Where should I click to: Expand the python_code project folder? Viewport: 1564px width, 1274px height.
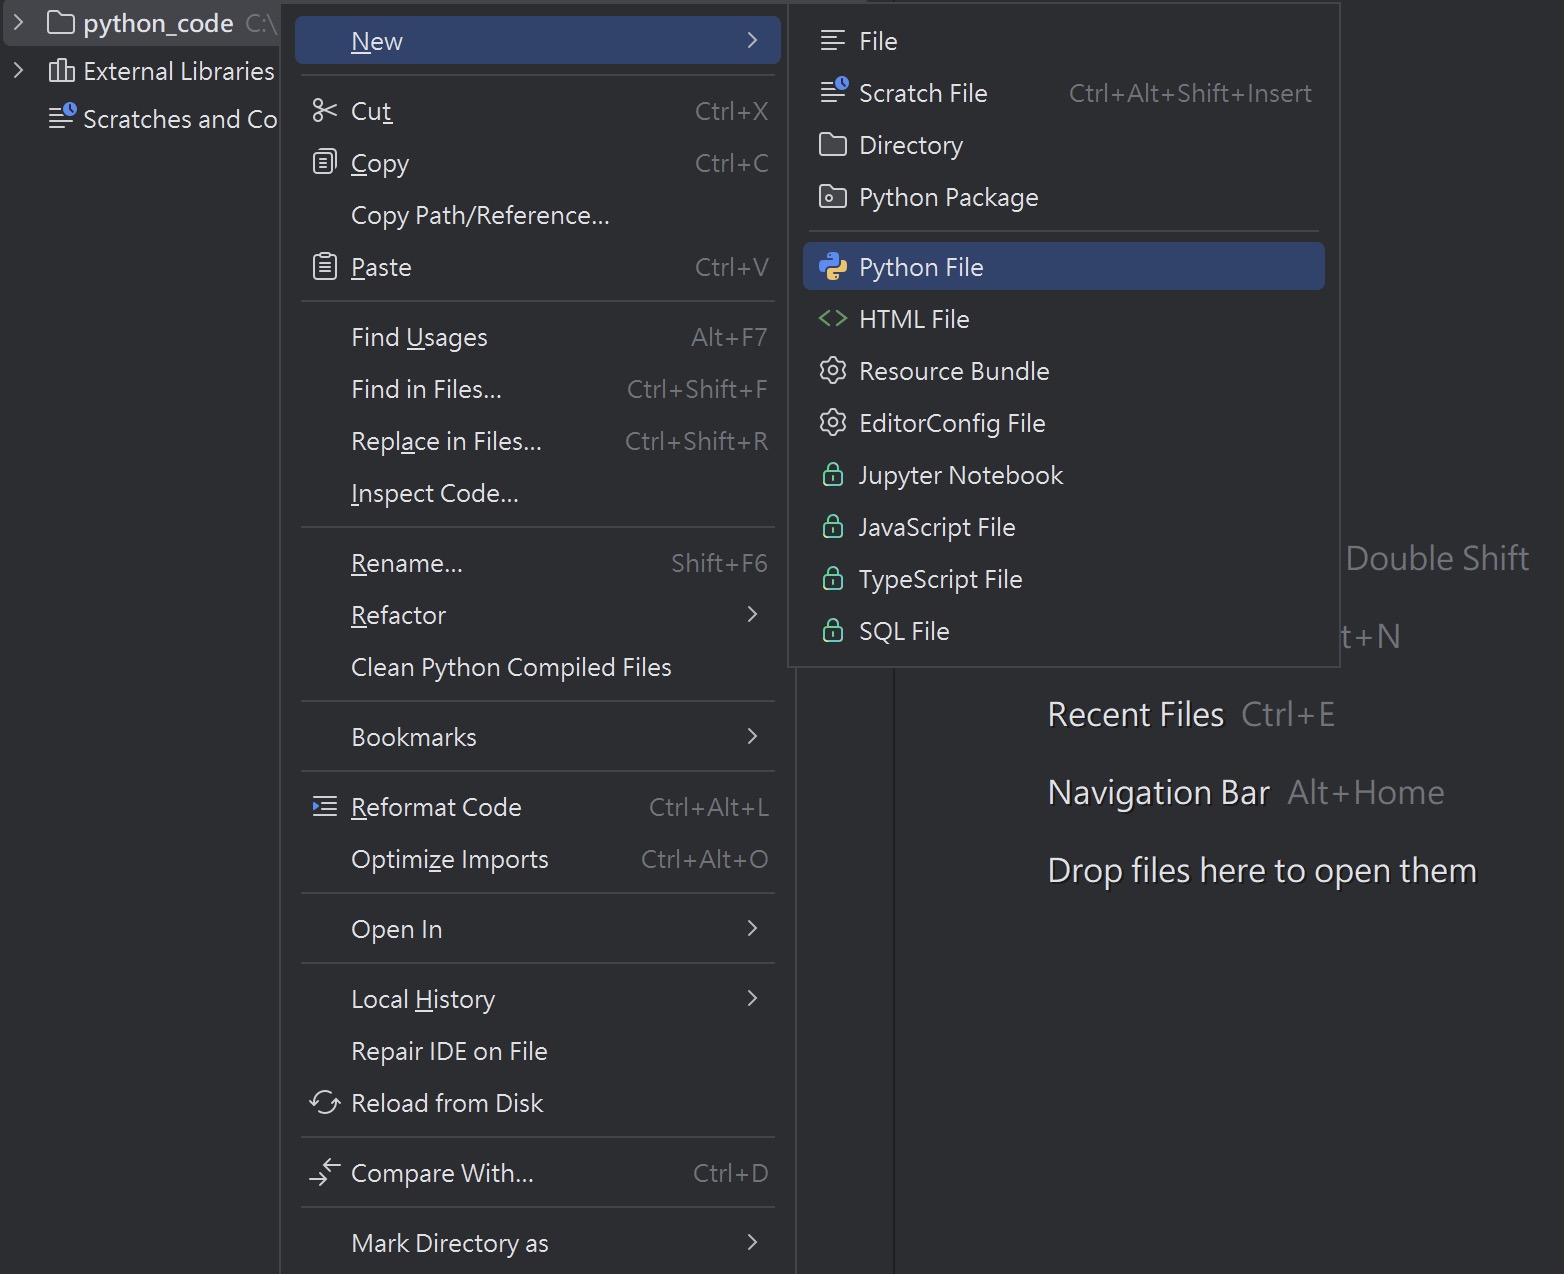pyautogui.click(x=18, y=22)
